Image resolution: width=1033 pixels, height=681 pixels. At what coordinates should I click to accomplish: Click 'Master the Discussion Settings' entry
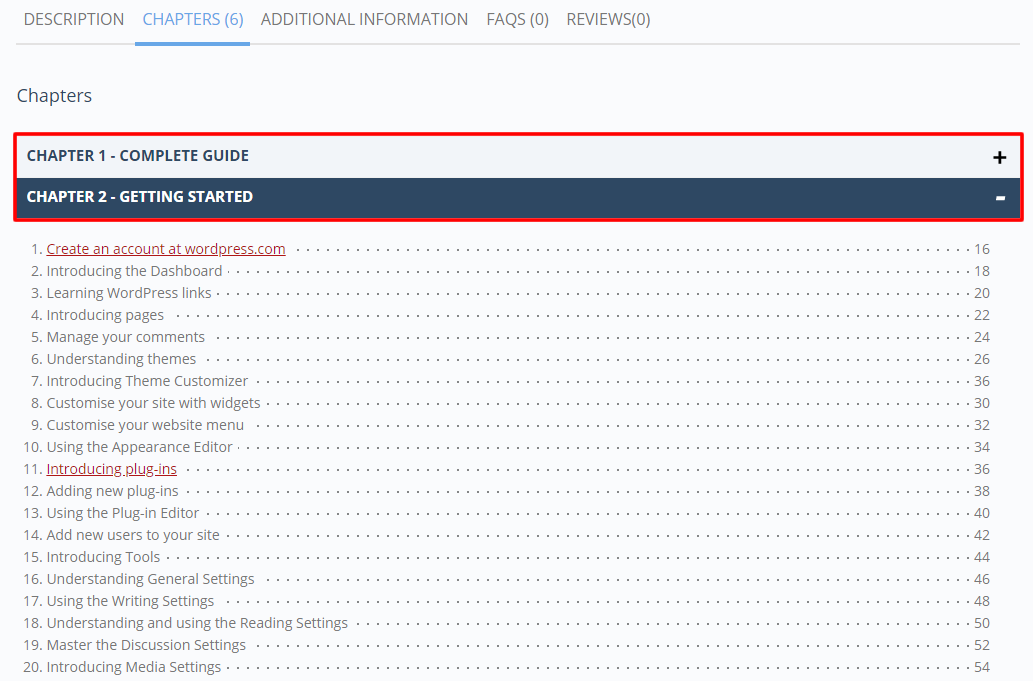point(146,645)
